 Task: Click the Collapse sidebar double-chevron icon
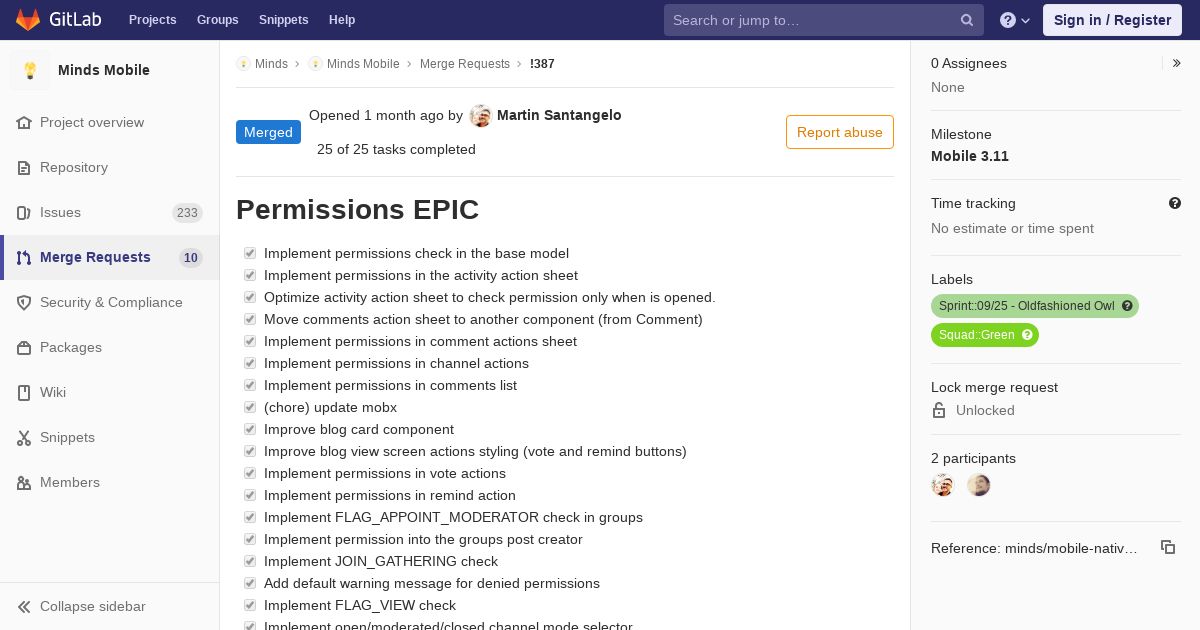pyautogui.click(x=24, y=606)
